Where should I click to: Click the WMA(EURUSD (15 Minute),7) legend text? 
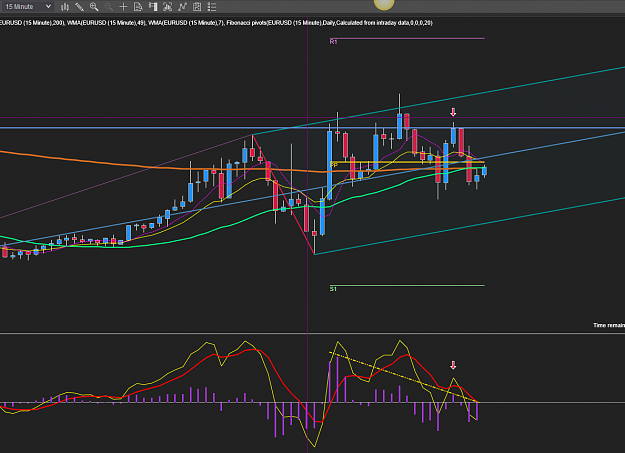click(x=186, y=23)
